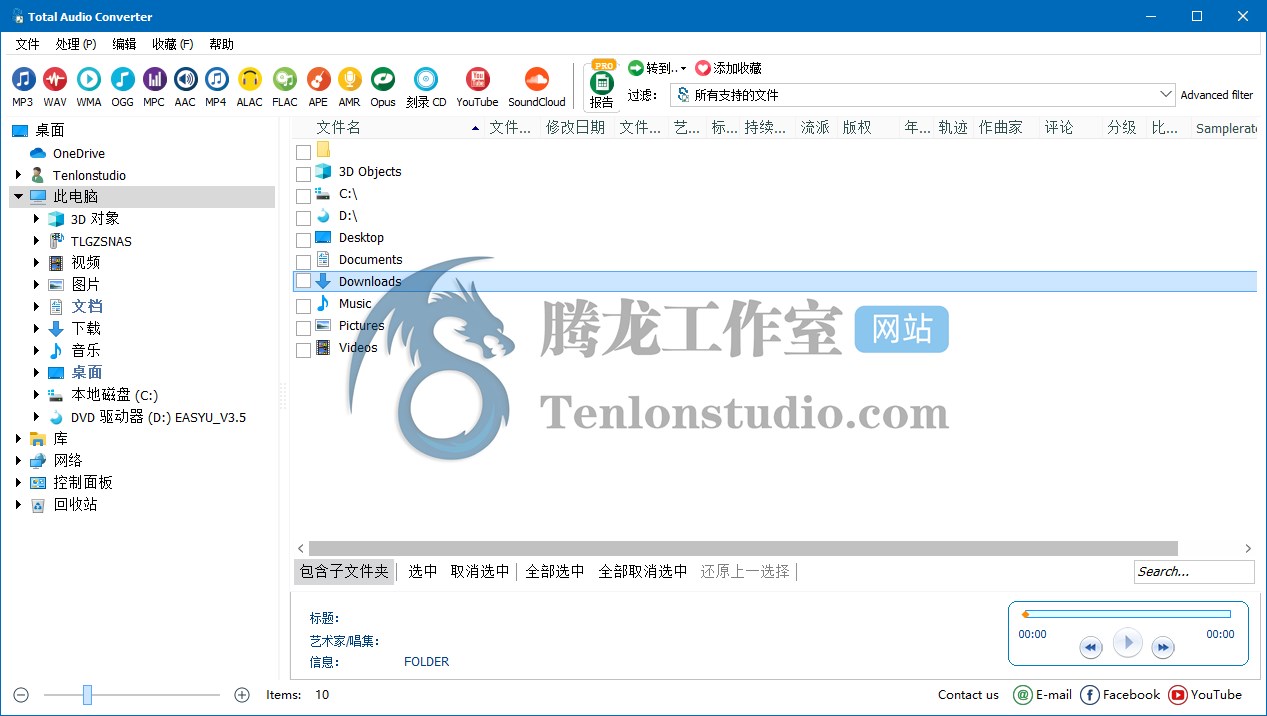
Task: Open the 收藏 (F) menu
Action: click(x=173, y=44)
